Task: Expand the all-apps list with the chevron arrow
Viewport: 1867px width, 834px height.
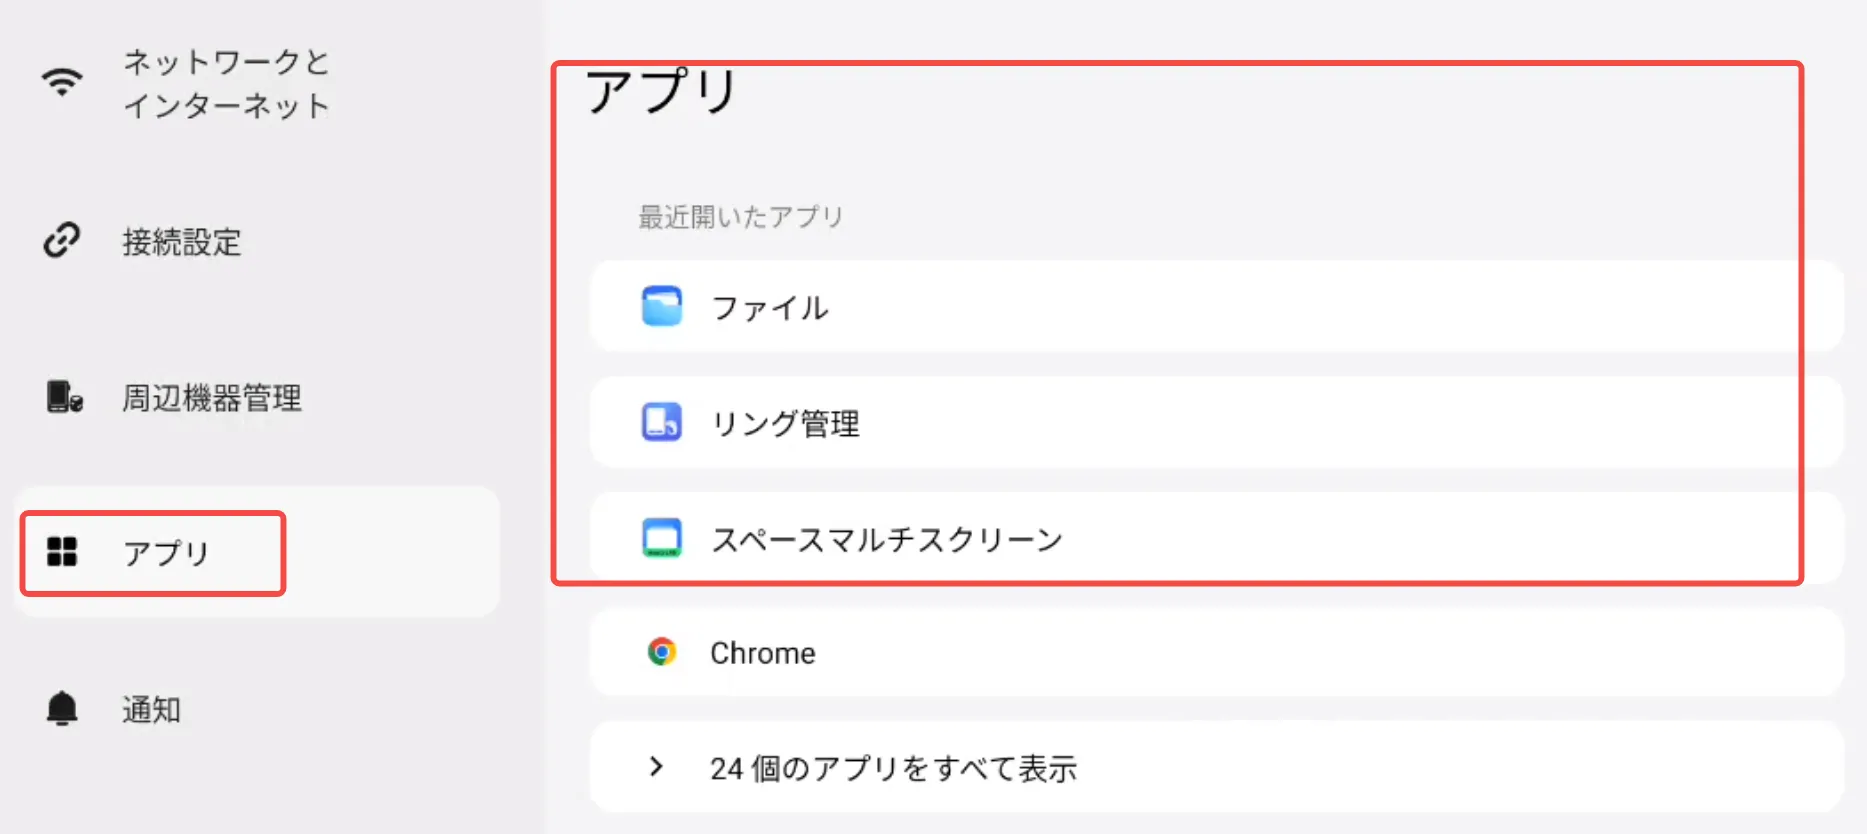Action: (656, 767)
